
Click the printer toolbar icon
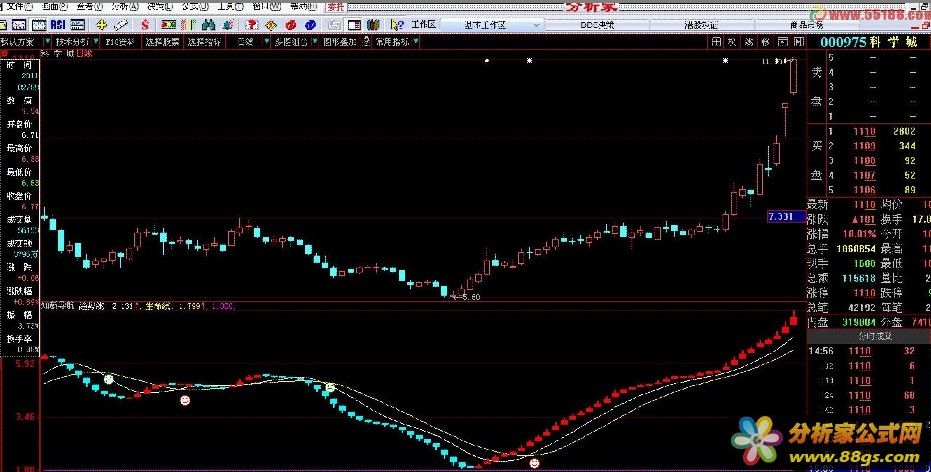[x=334, y=25]
